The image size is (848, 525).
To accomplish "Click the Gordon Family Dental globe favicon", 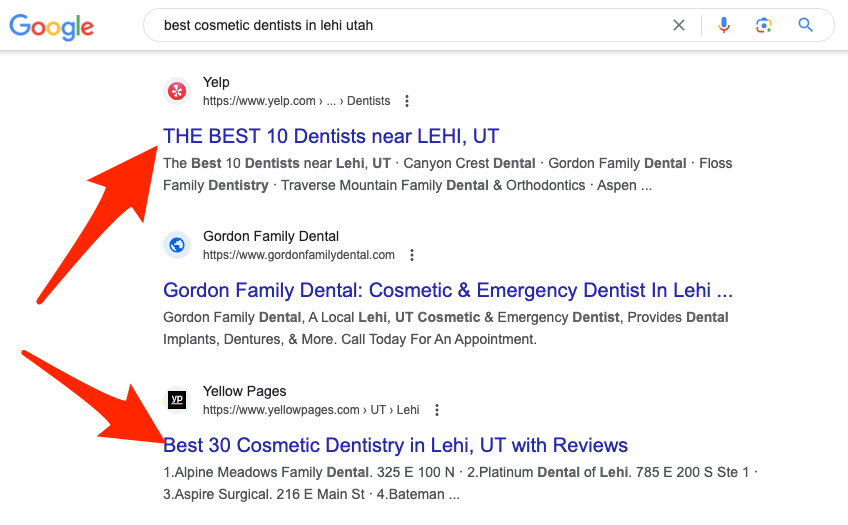I will (177, 245).
